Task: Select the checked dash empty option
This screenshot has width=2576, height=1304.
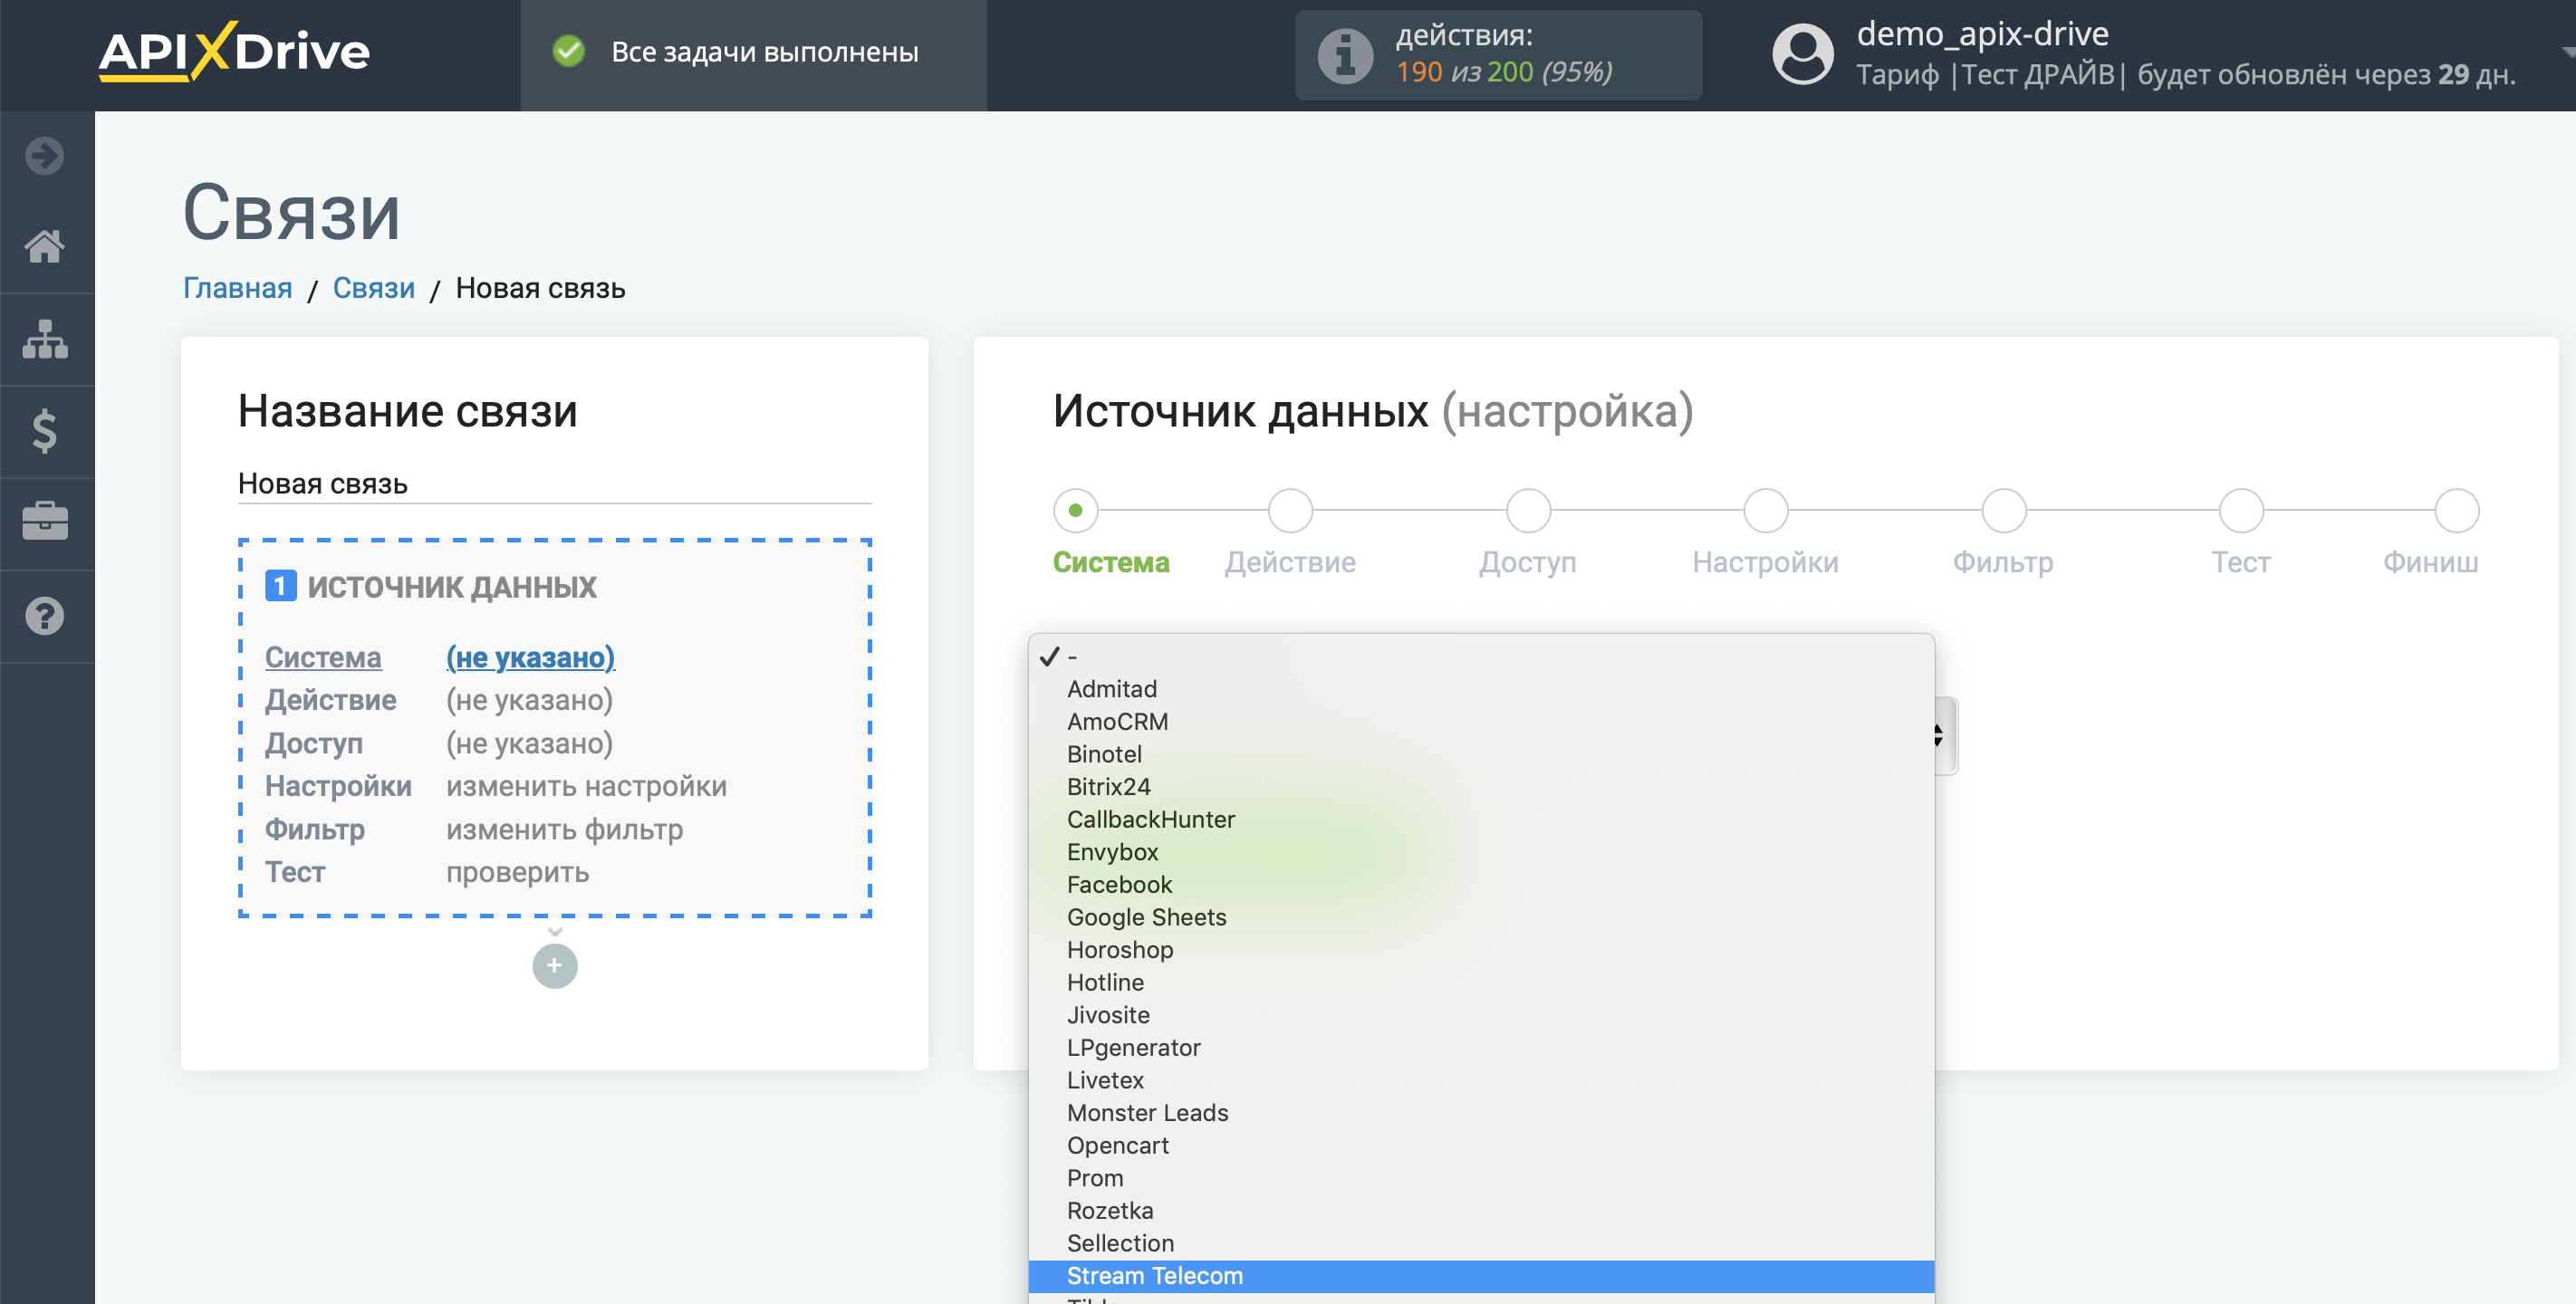Action: pyautogui.click(x=1481, y=657)
